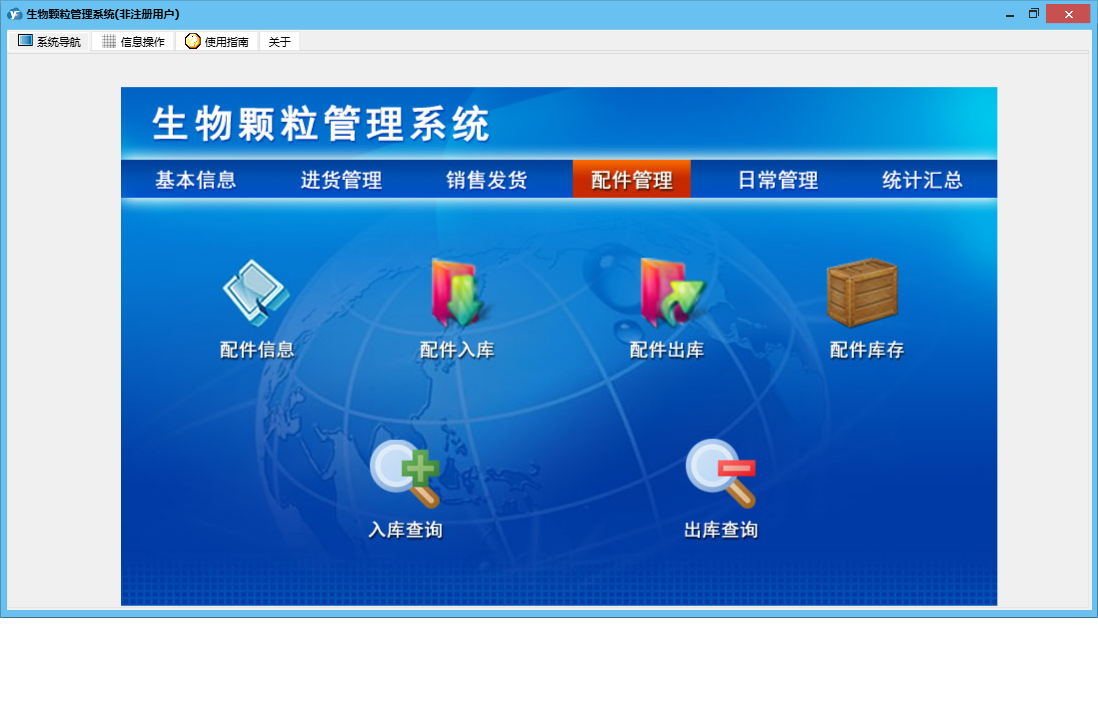Open the 出库查询 magnifier minus icon
The height and width of the screenshot is (722, 1098).
(721, 473)
